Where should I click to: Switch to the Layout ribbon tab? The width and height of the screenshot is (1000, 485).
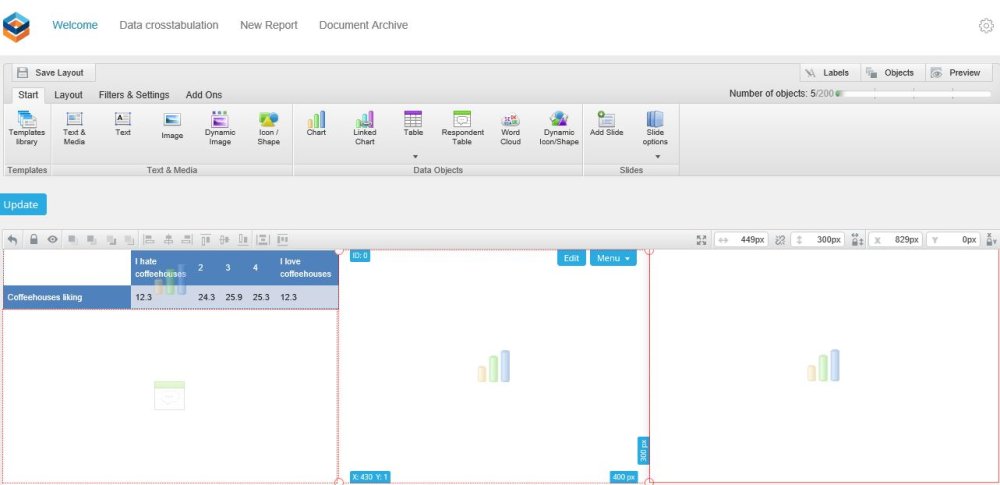click(68, 95)
